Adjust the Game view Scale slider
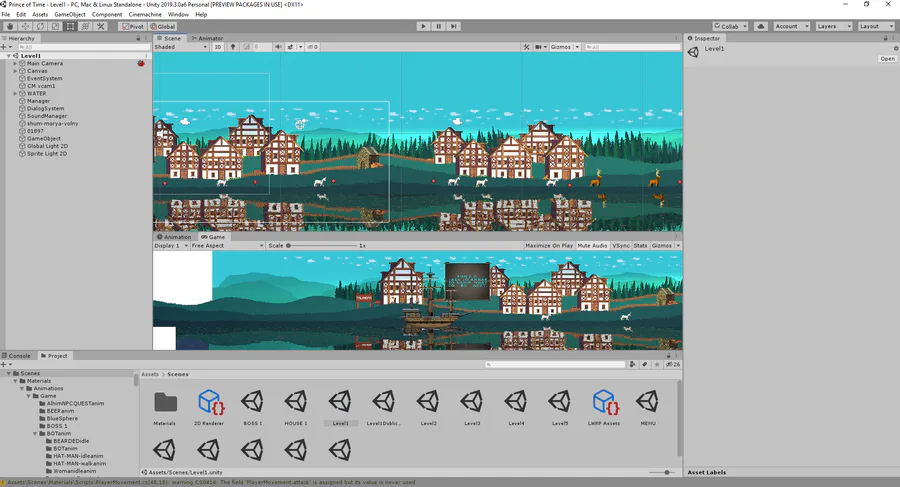This screenshot has width=900, height=487. (322, 246)
